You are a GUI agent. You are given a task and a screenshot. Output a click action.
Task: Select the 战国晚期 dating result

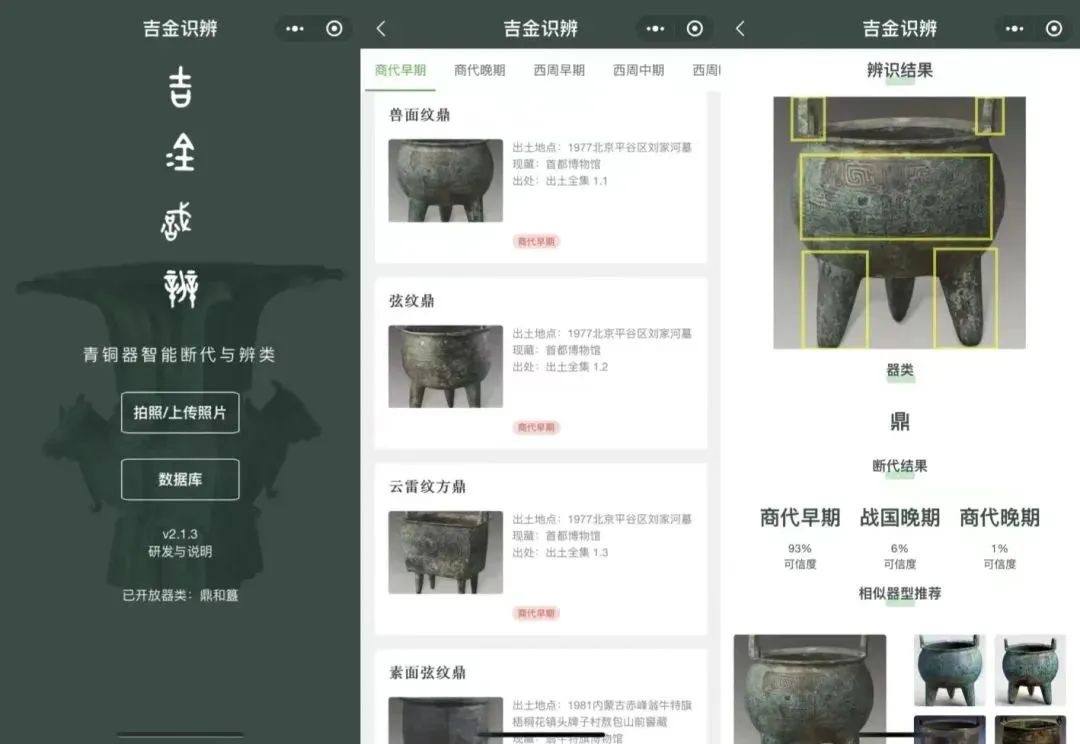tap(899, 518)
